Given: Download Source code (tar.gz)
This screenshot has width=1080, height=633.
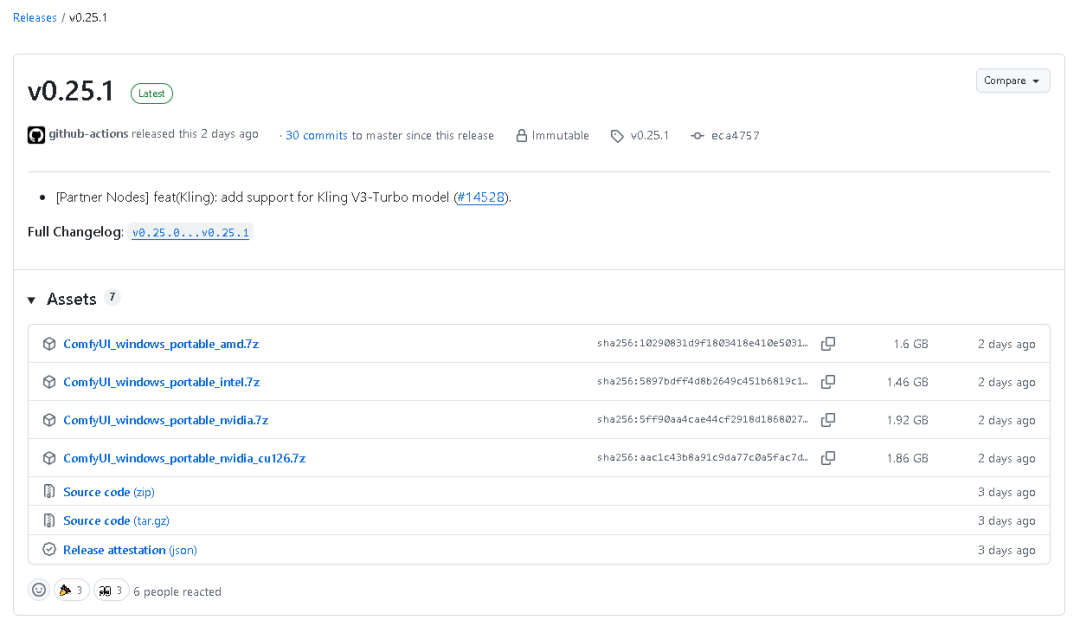Looking at the screenshot, I should click(x=116, y=521).
